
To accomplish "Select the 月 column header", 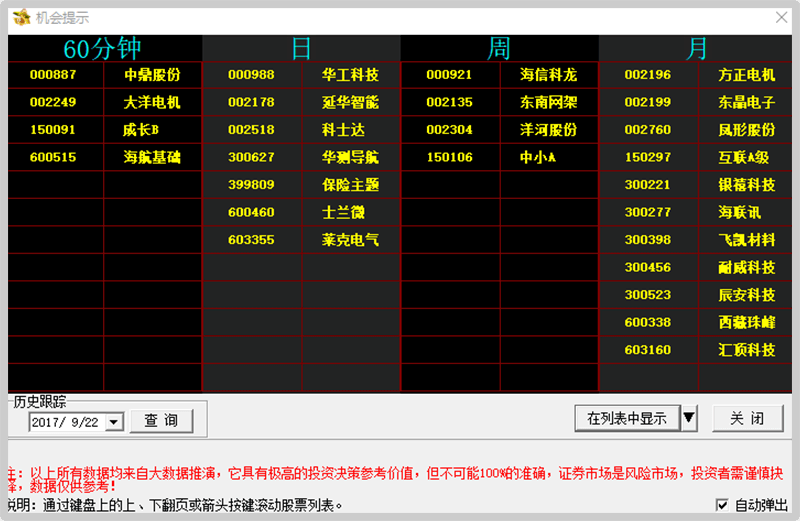I will pos(696,49).
